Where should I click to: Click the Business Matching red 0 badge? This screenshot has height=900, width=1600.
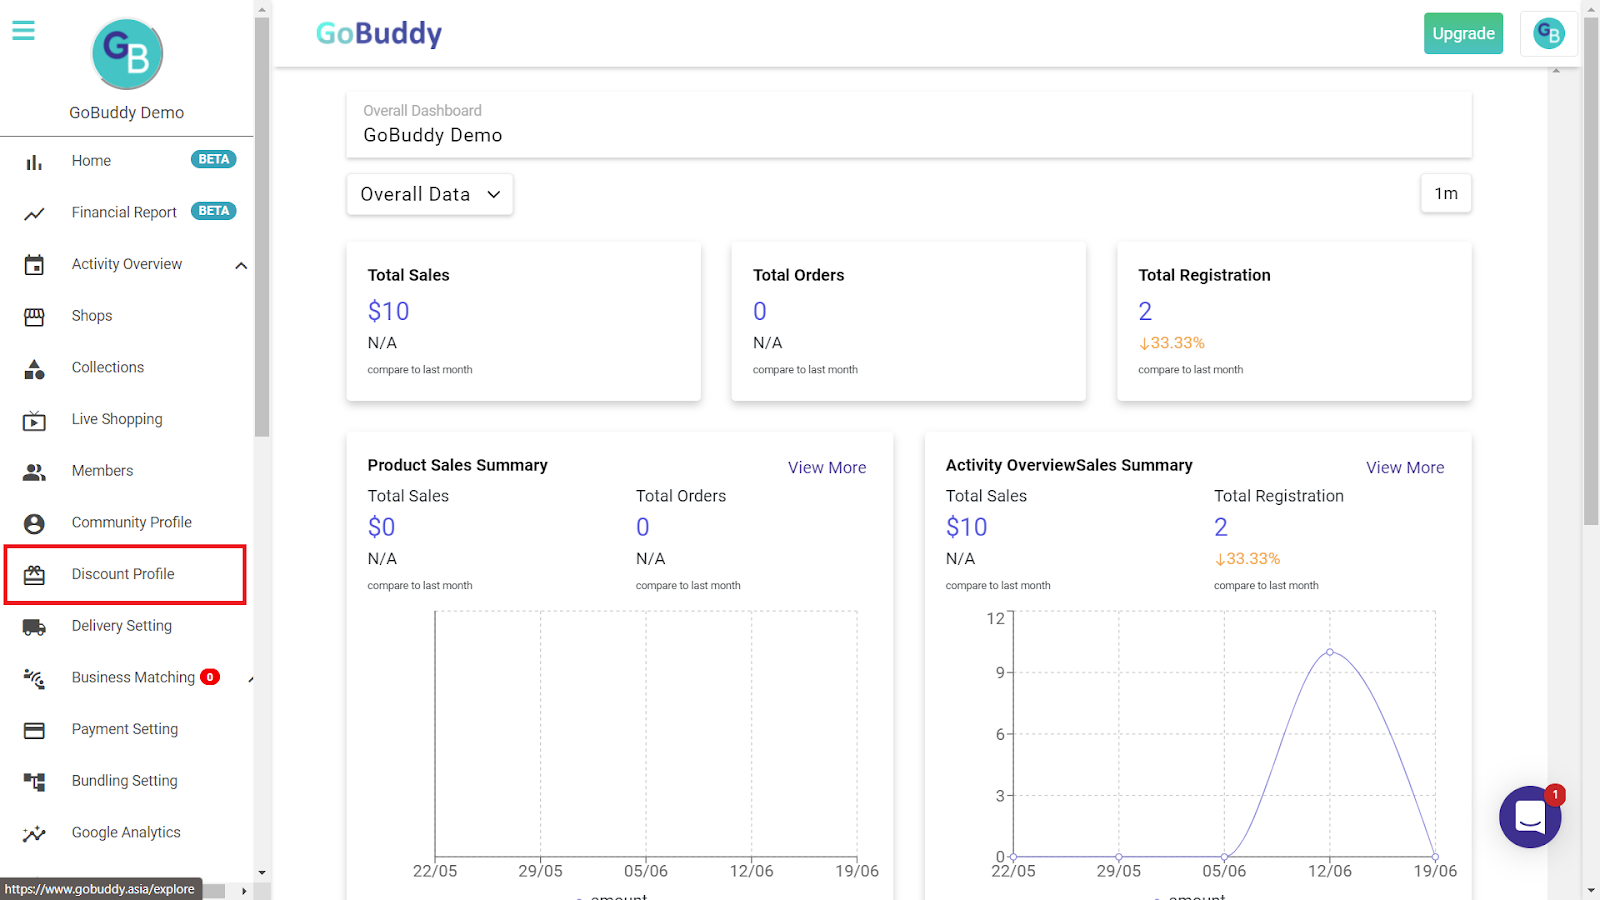(x=210, y=677)
